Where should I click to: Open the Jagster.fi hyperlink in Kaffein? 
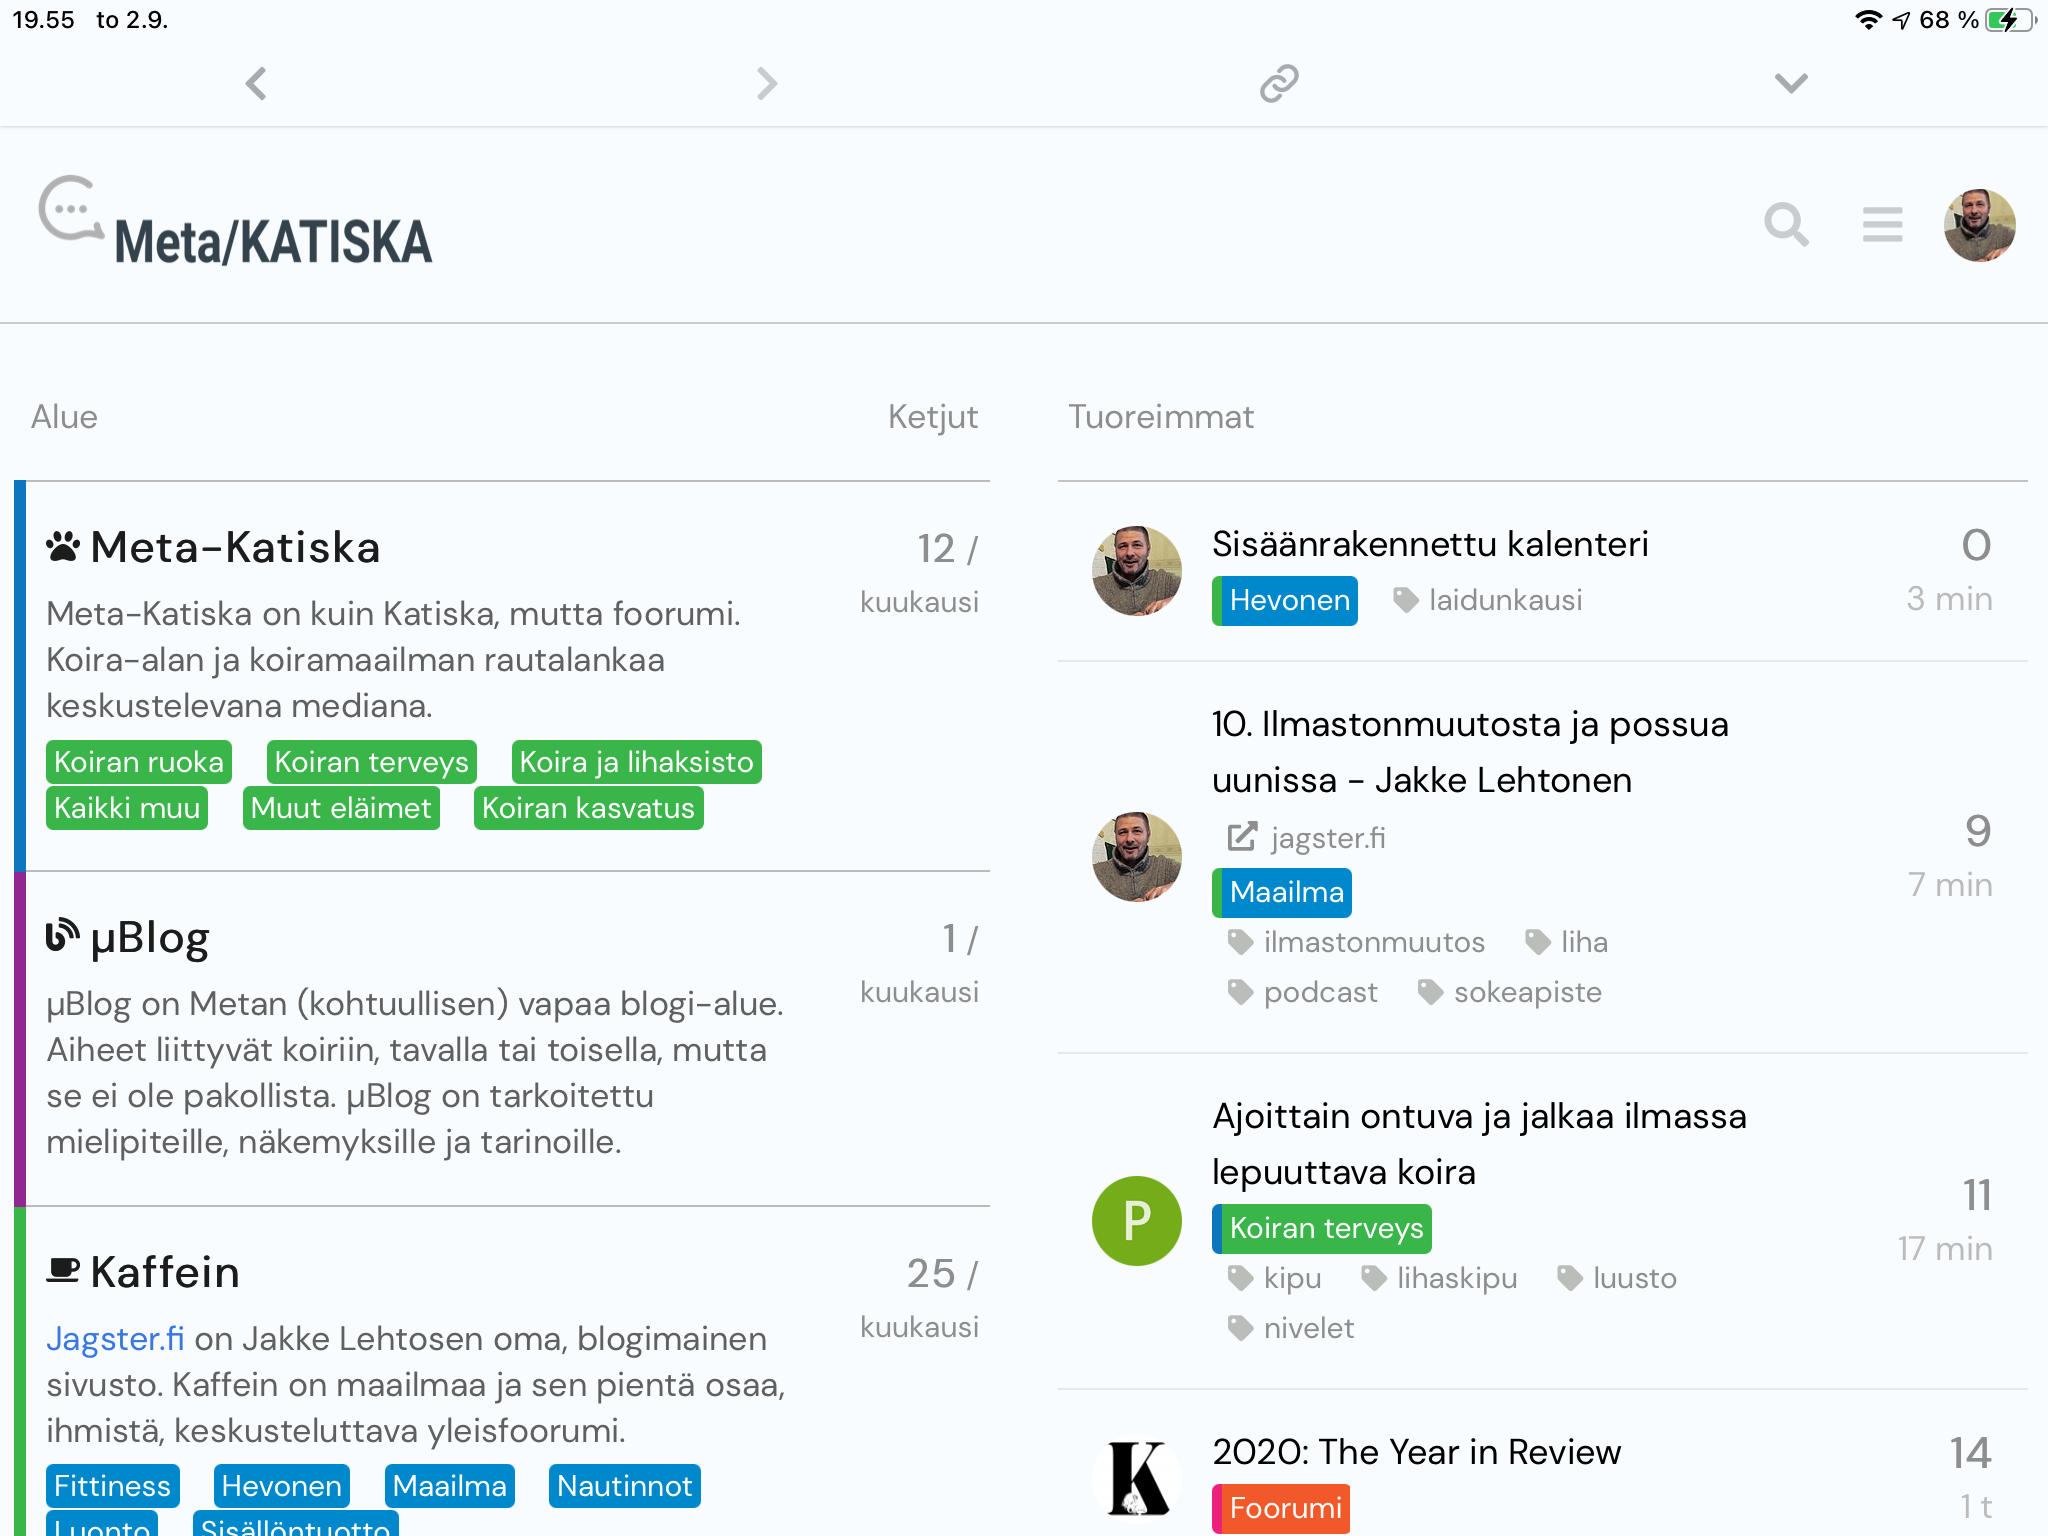(x=115, y=1339)
